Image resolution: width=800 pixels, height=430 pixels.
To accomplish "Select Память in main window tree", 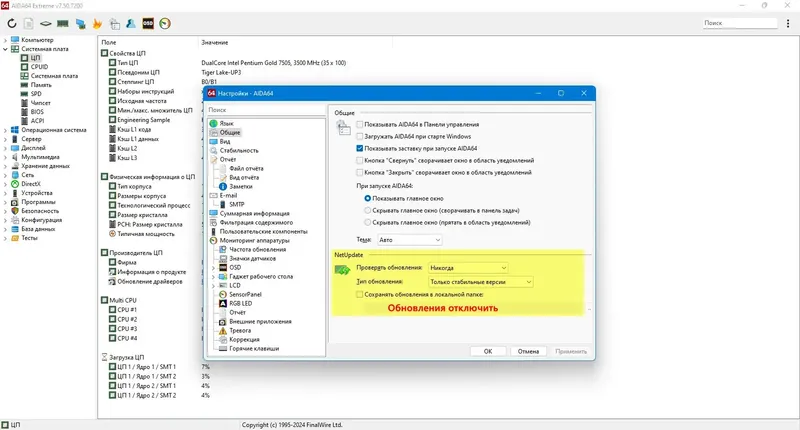I will coord(41,85).
